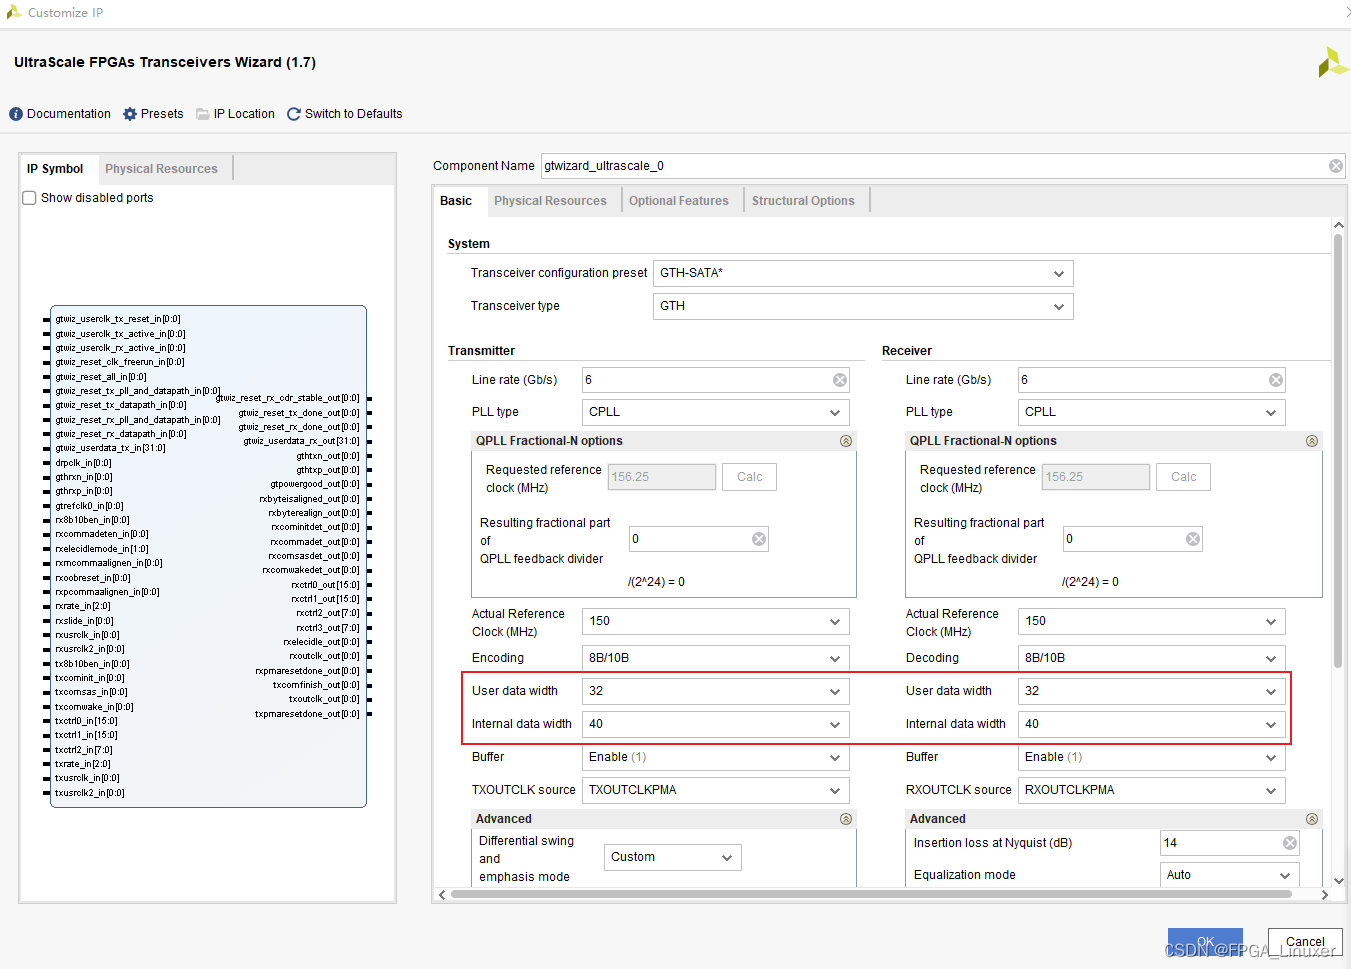The width and height of the screenshot is (1351, 969).
Task: Open the Receiver PLL type dropdown
Action: point(1152,412)
